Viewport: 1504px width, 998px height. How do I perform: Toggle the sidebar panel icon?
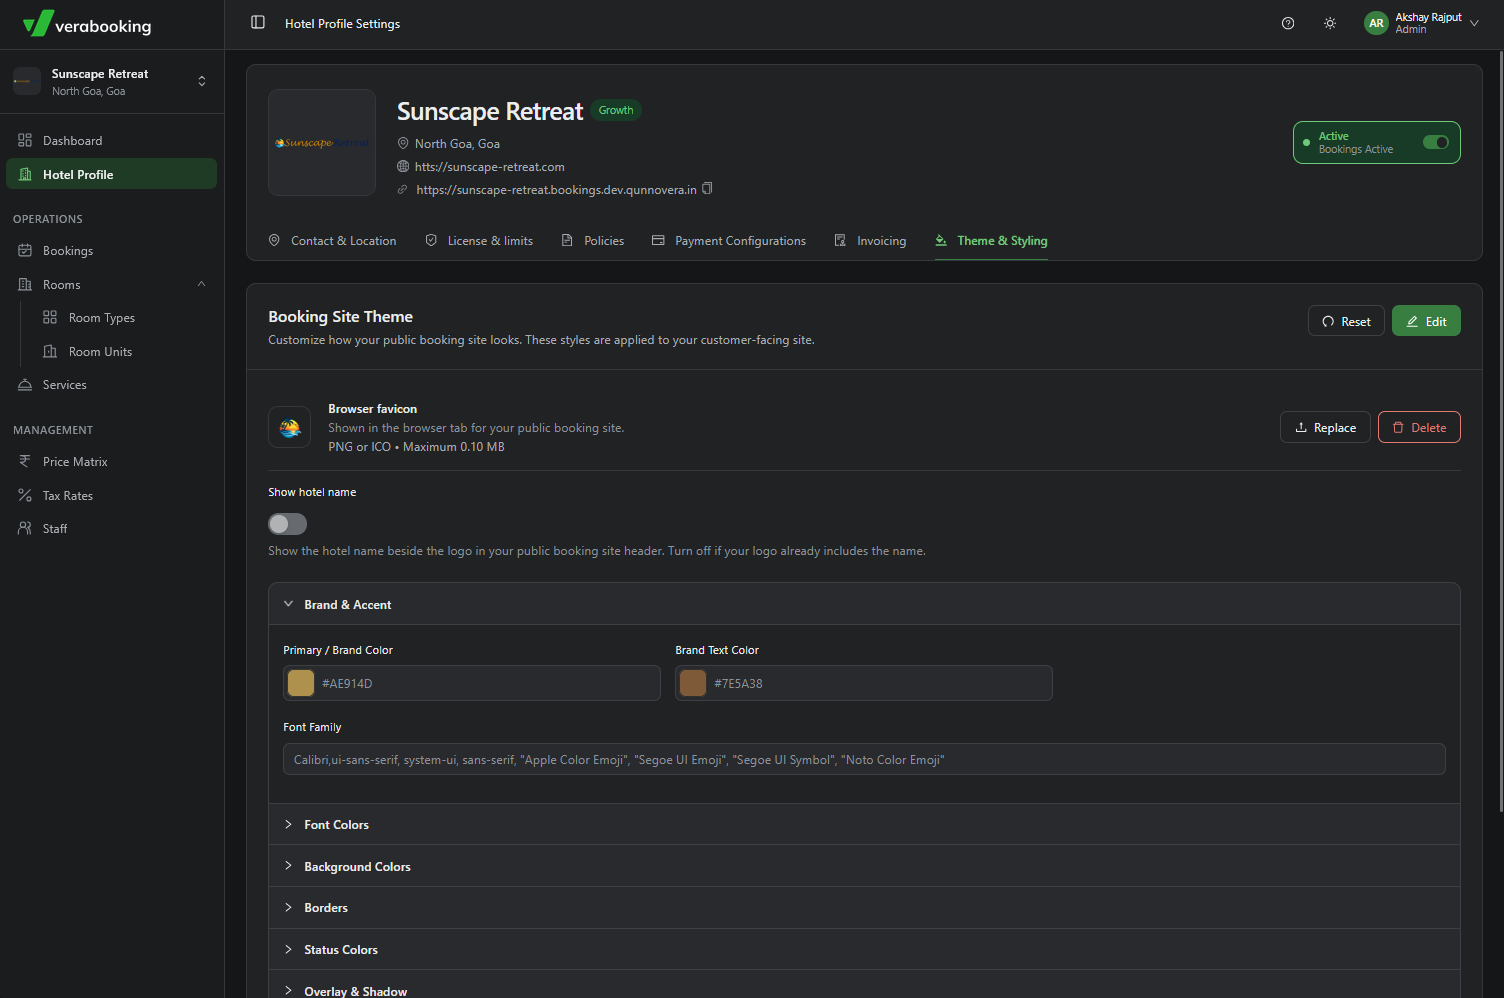coord(258,22)
